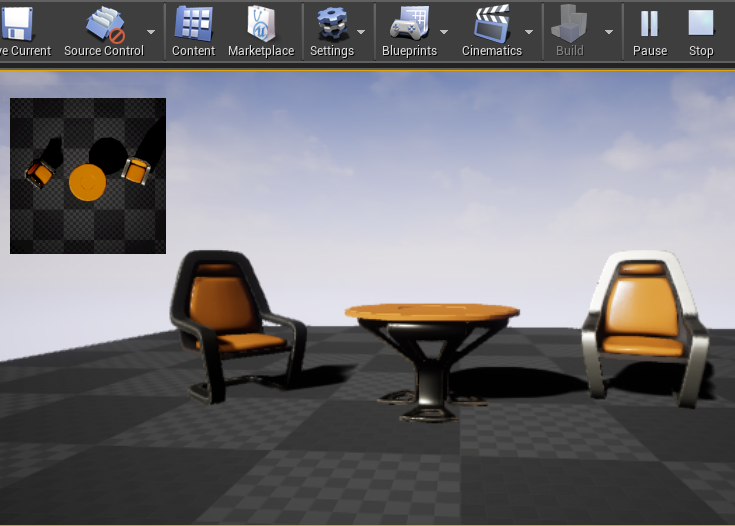
Task: Open the Marketplace shopping bag icon
Action: (x=261, y=23)
